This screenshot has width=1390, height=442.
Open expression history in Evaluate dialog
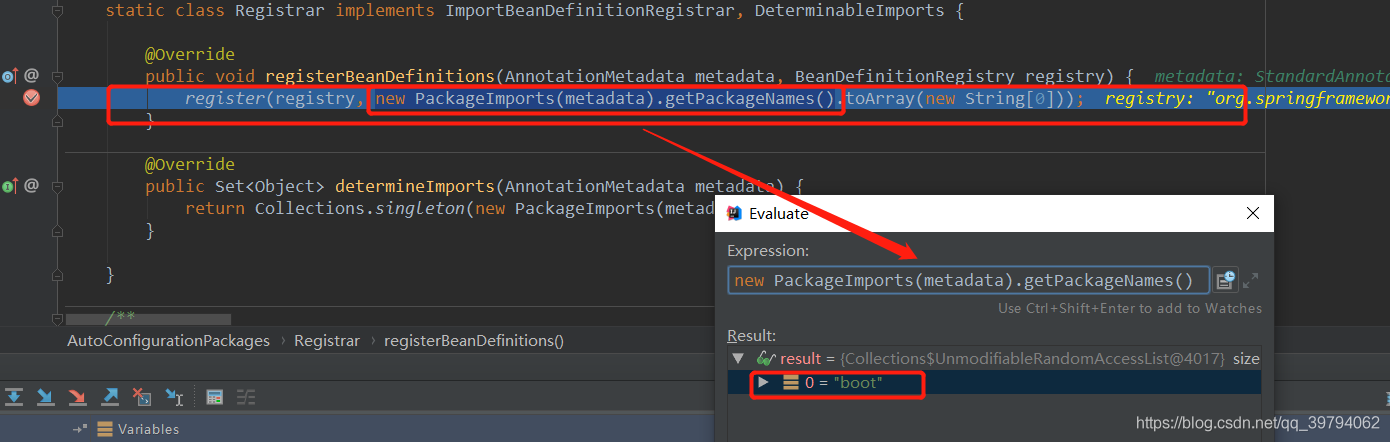[x=1226, y=280]
